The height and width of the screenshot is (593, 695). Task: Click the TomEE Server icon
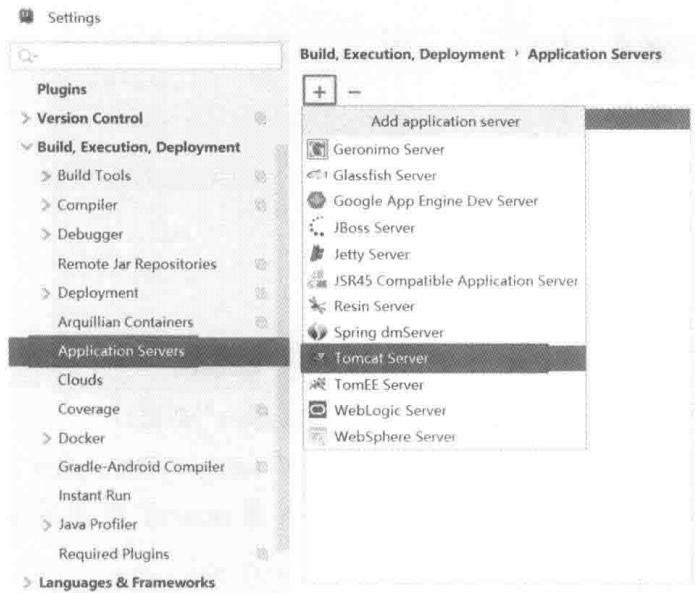click(x=318, y=384)
